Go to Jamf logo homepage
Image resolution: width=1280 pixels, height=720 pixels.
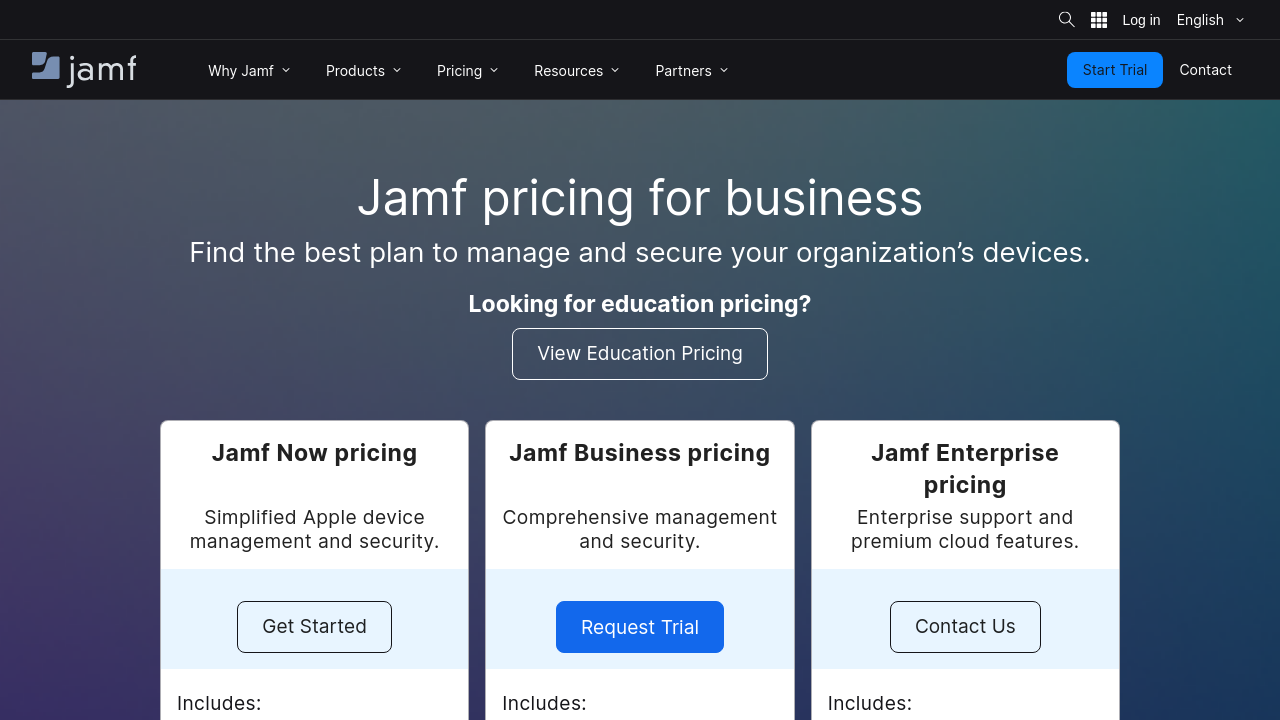click(x=84, y=69)
